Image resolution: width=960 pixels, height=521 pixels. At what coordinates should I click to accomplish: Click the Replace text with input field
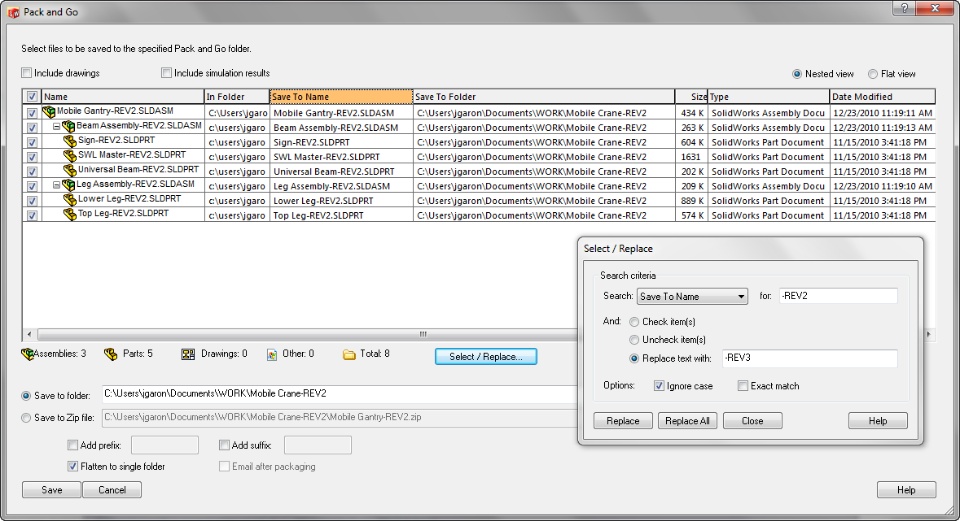click(809, 358)
